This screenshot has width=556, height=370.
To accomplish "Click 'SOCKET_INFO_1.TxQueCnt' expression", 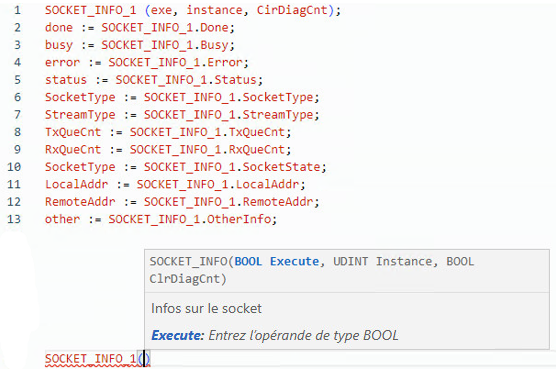I will [207, 132].
